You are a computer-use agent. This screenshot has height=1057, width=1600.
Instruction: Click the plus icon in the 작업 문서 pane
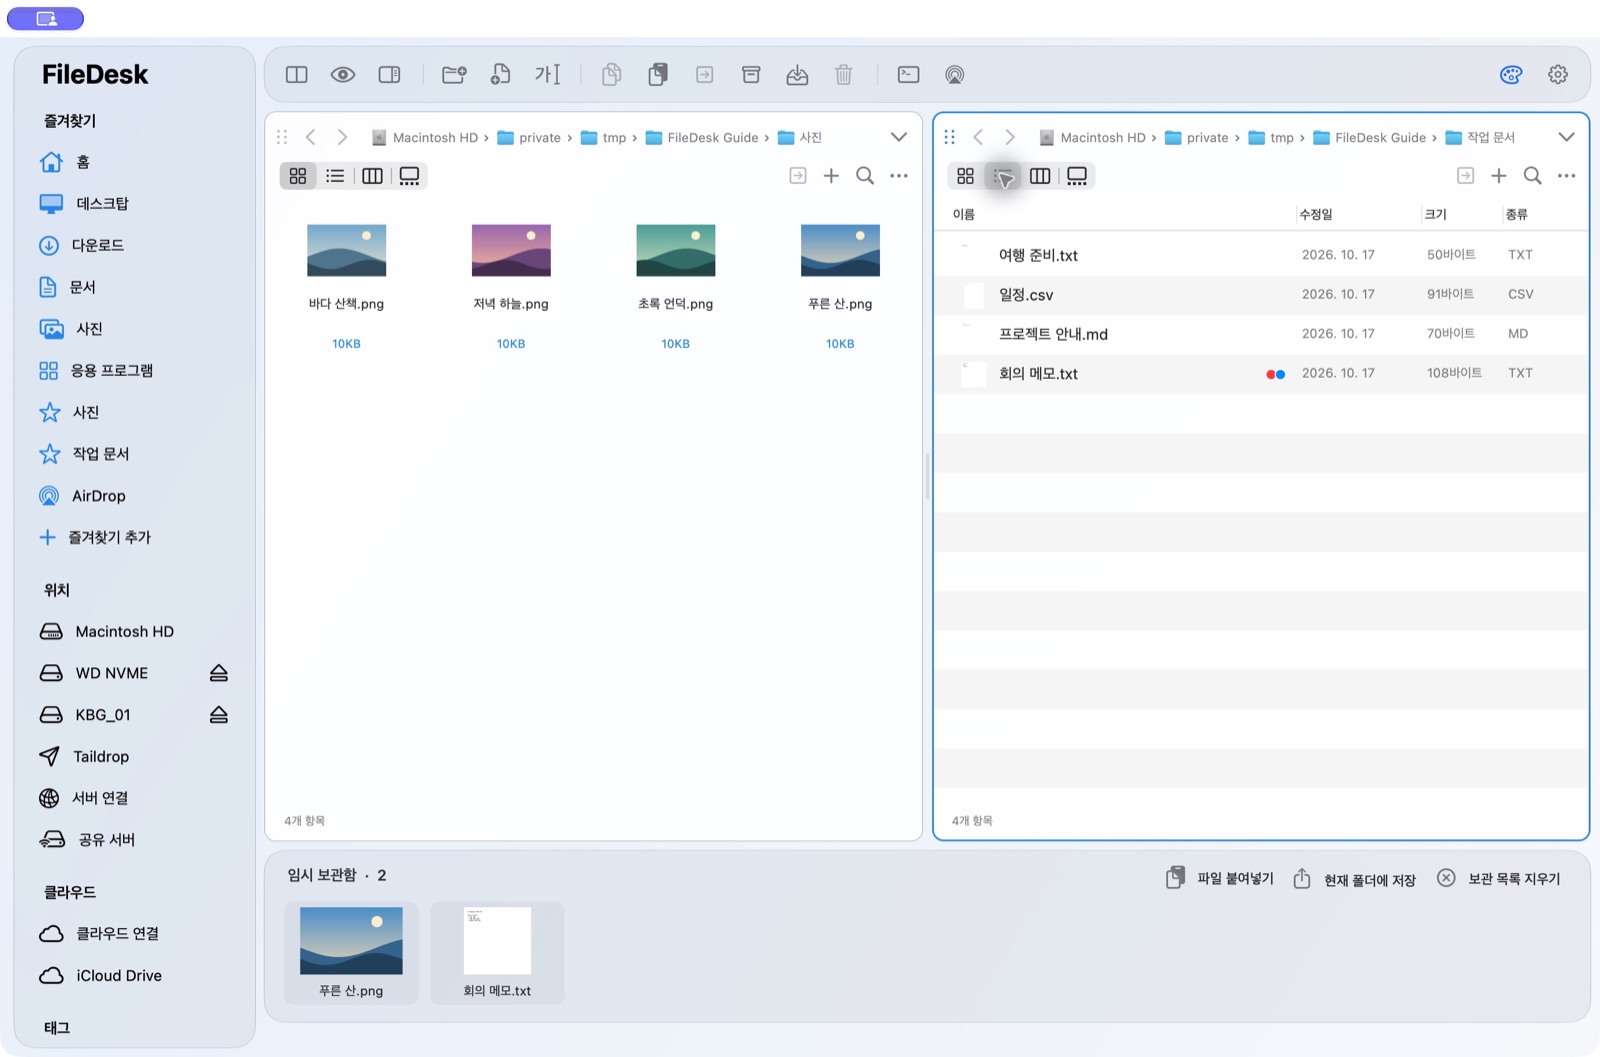[1499, 176]
